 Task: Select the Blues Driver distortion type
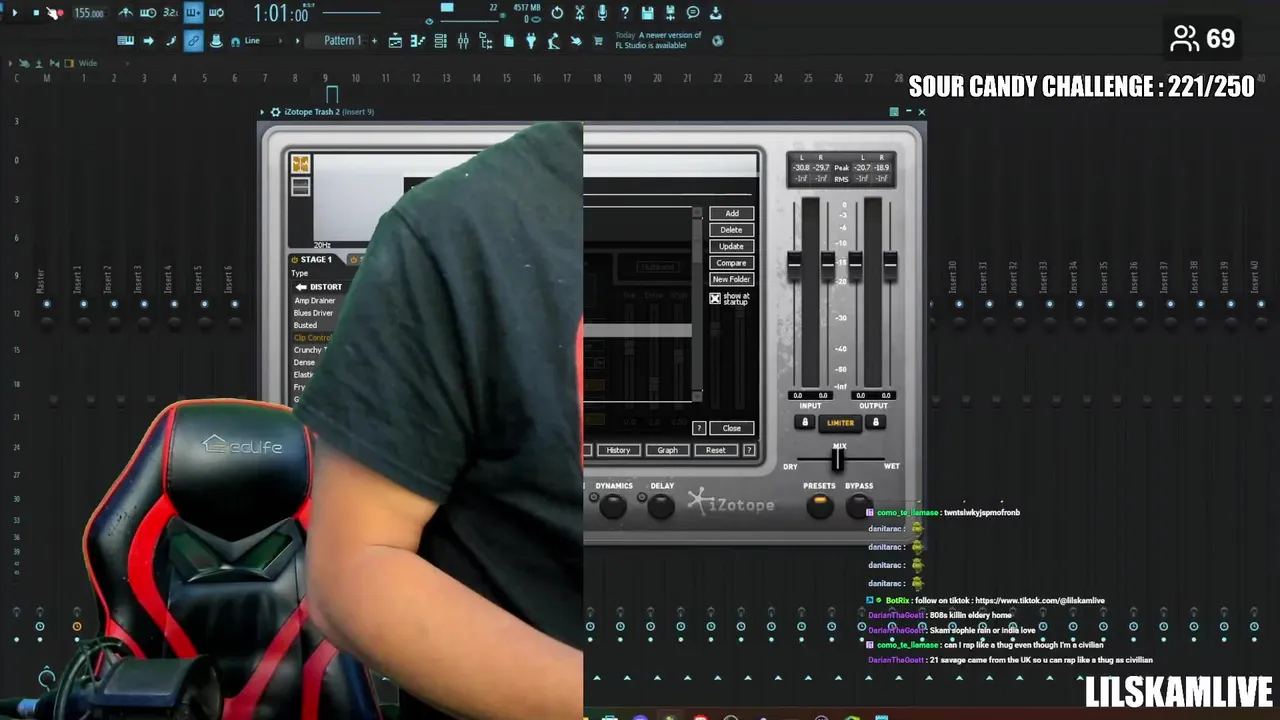(x=314, y=313)
